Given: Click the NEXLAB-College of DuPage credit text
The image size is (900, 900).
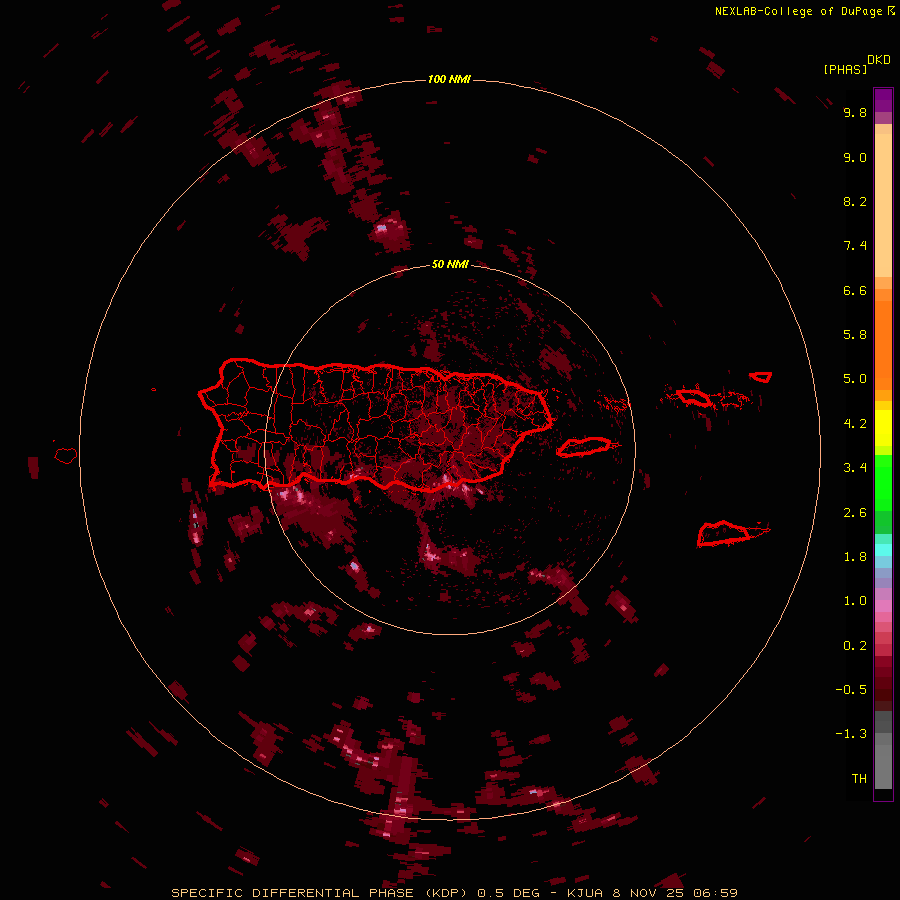Looking at the screenshot, I should point(805,11).
